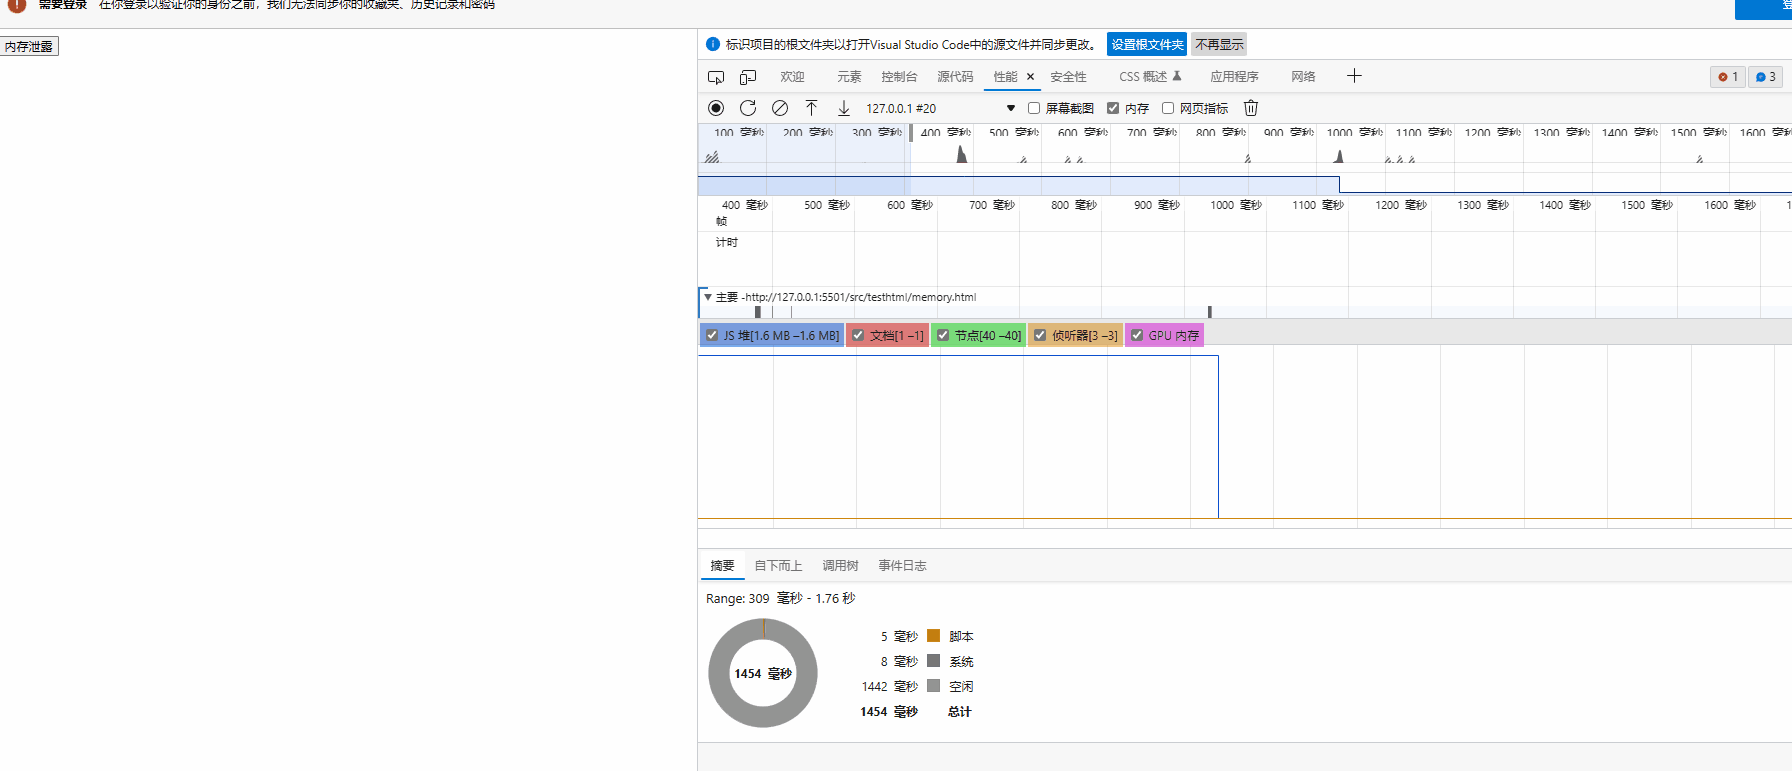
Task: Enable the 屏幕截图 checkbox
Action: 1034,108
